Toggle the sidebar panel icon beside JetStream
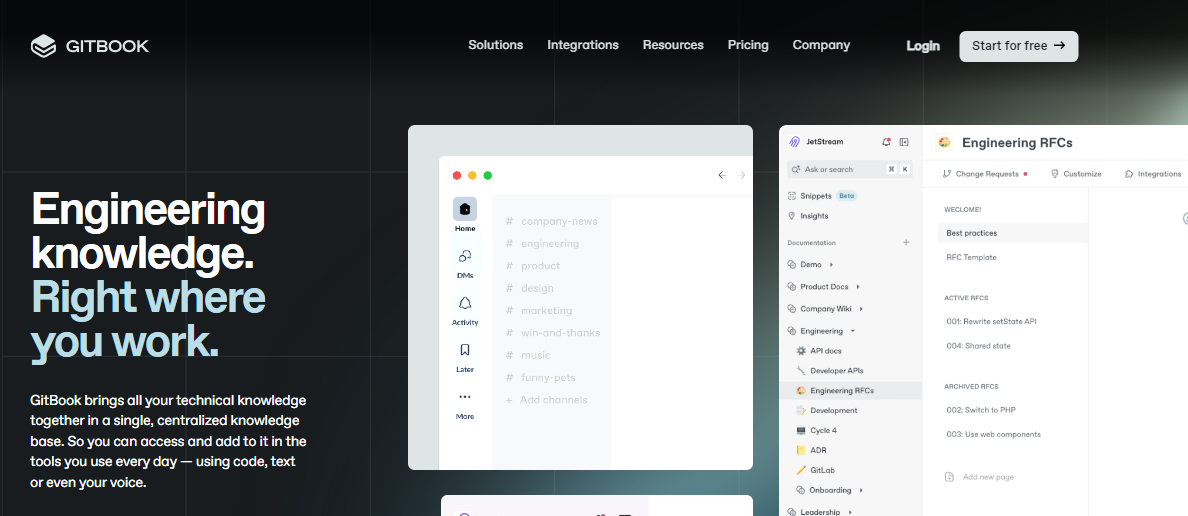Viewport: 1188px width, 516px height. click(904, 142)
